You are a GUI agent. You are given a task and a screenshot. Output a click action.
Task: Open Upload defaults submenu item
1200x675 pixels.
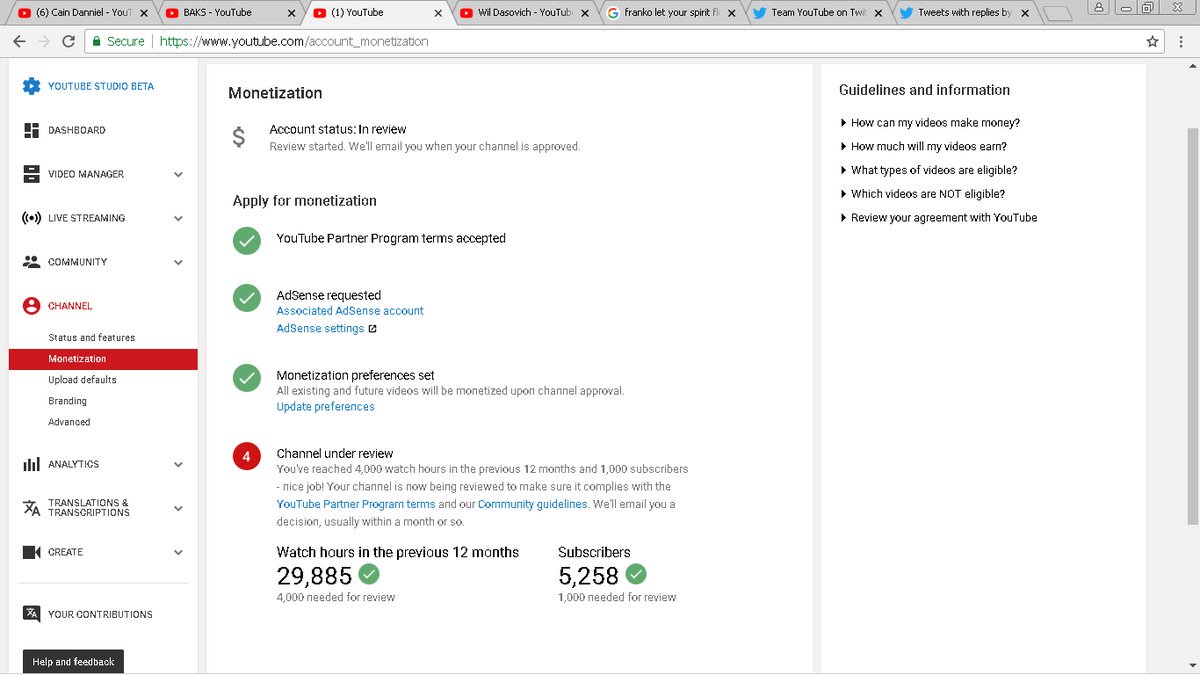coord(82,380)
